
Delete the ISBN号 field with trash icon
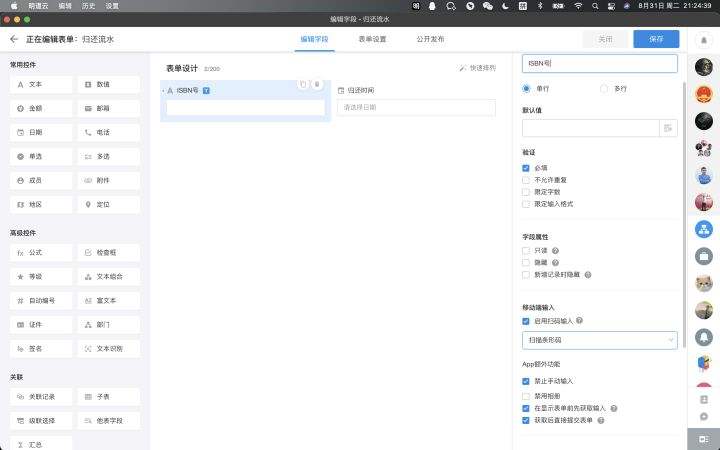[317, 84]
